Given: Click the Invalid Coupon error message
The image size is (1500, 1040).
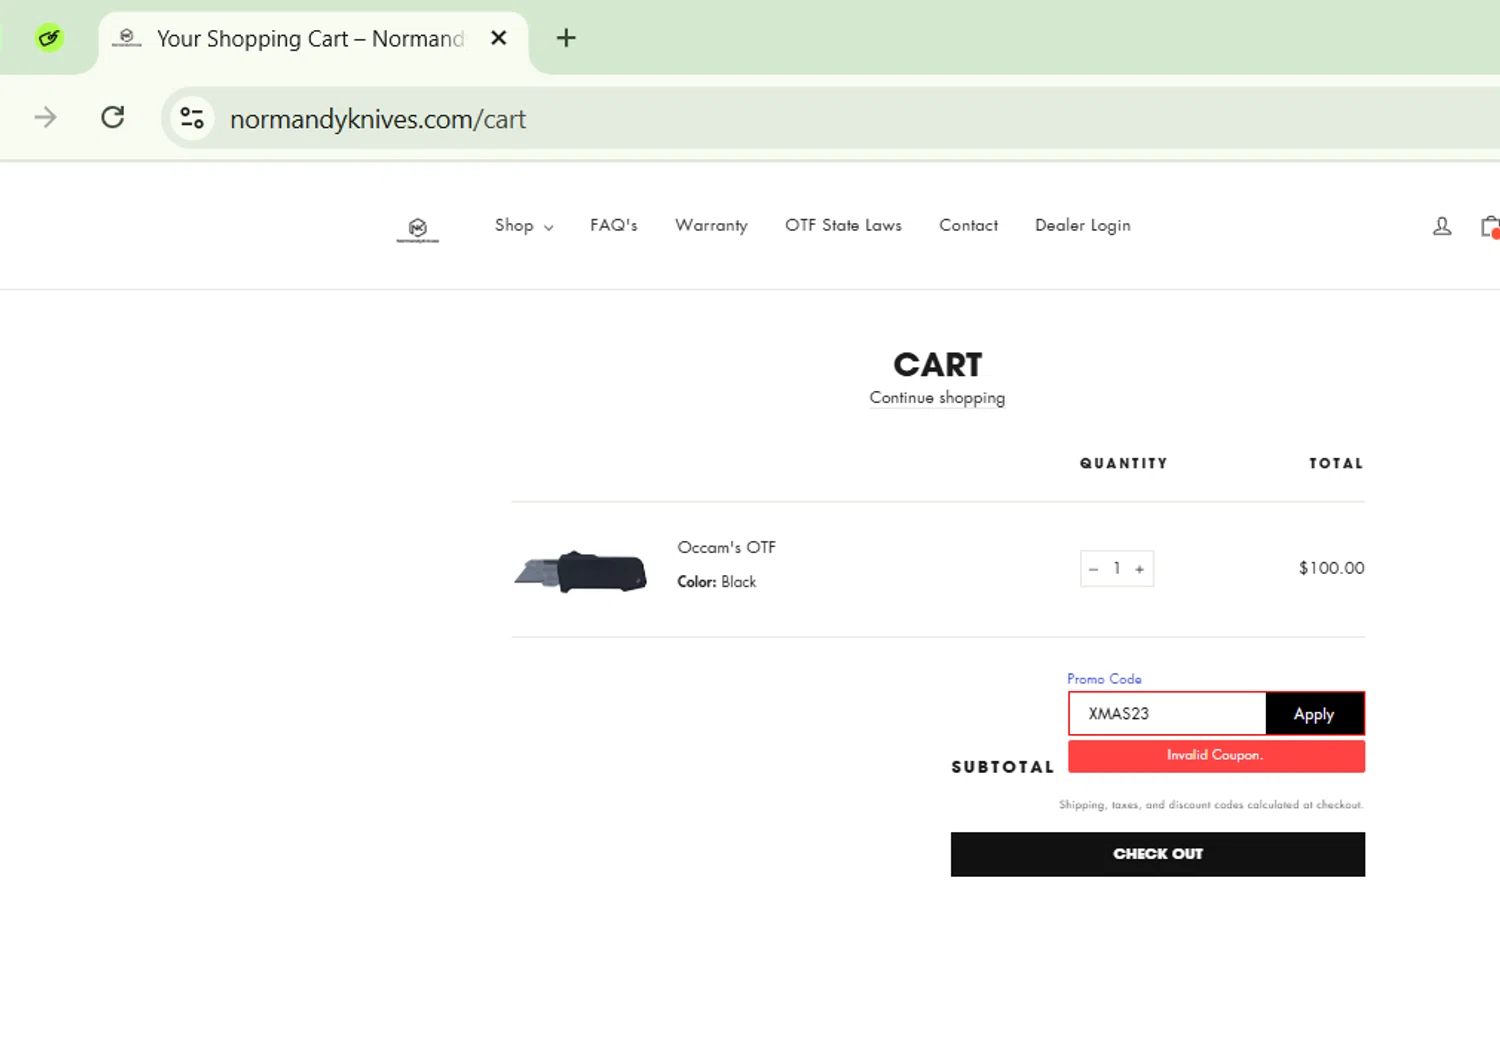Looking at the screenshot, I should [1216, 756].
